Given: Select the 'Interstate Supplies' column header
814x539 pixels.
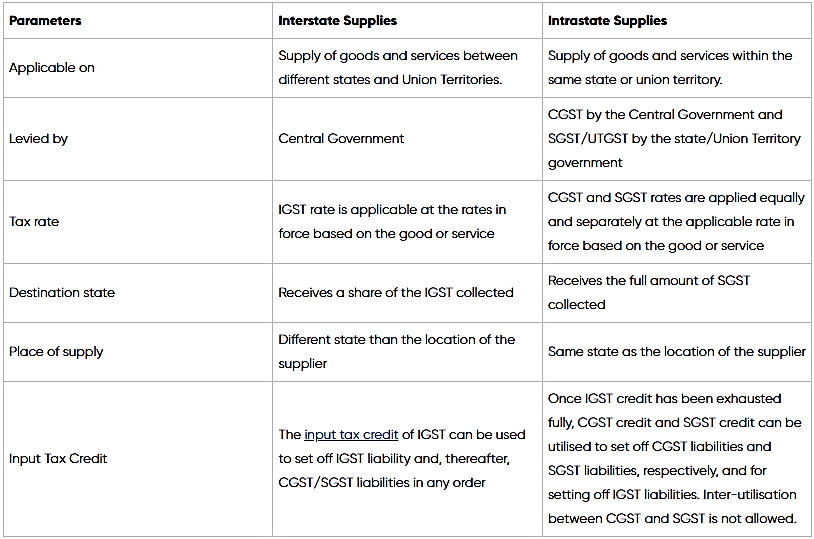Looking at the screenshot, I should [x=338, y=20].
